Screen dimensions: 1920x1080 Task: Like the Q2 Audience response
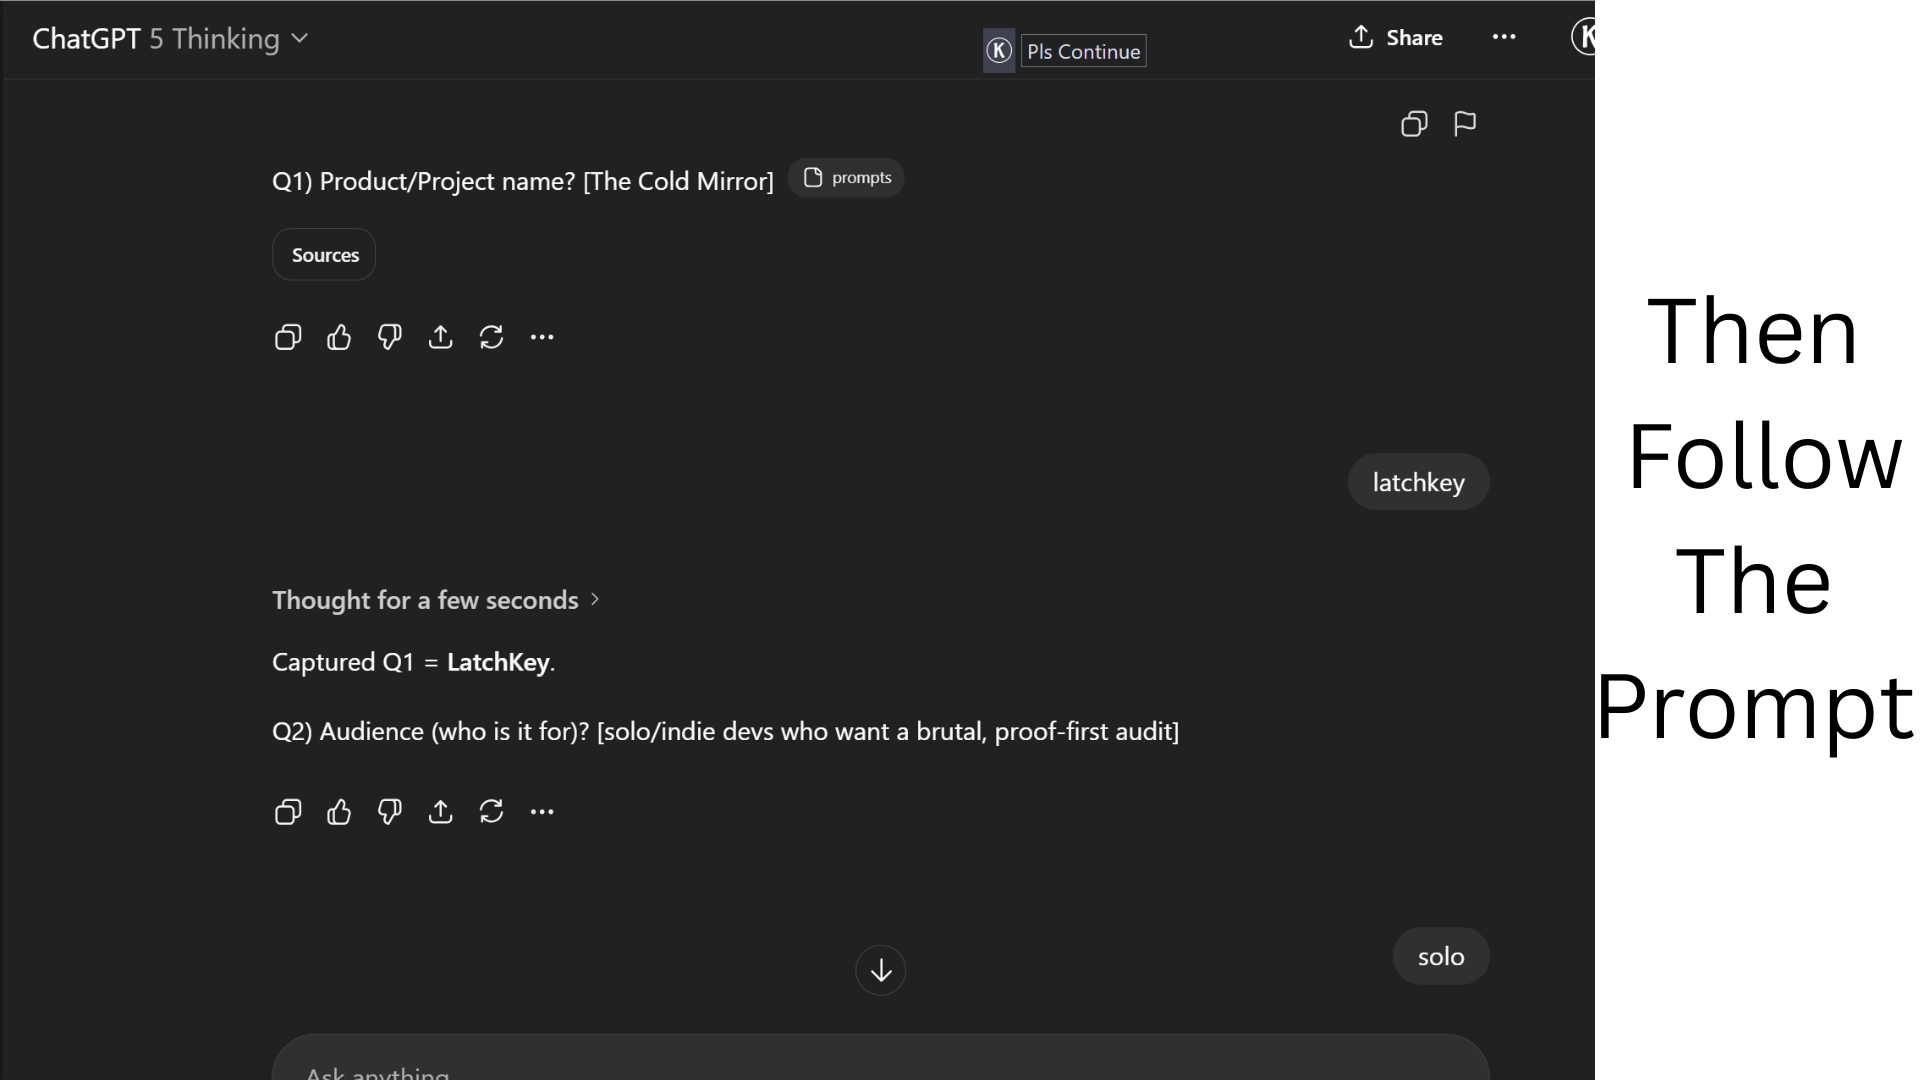339,812
